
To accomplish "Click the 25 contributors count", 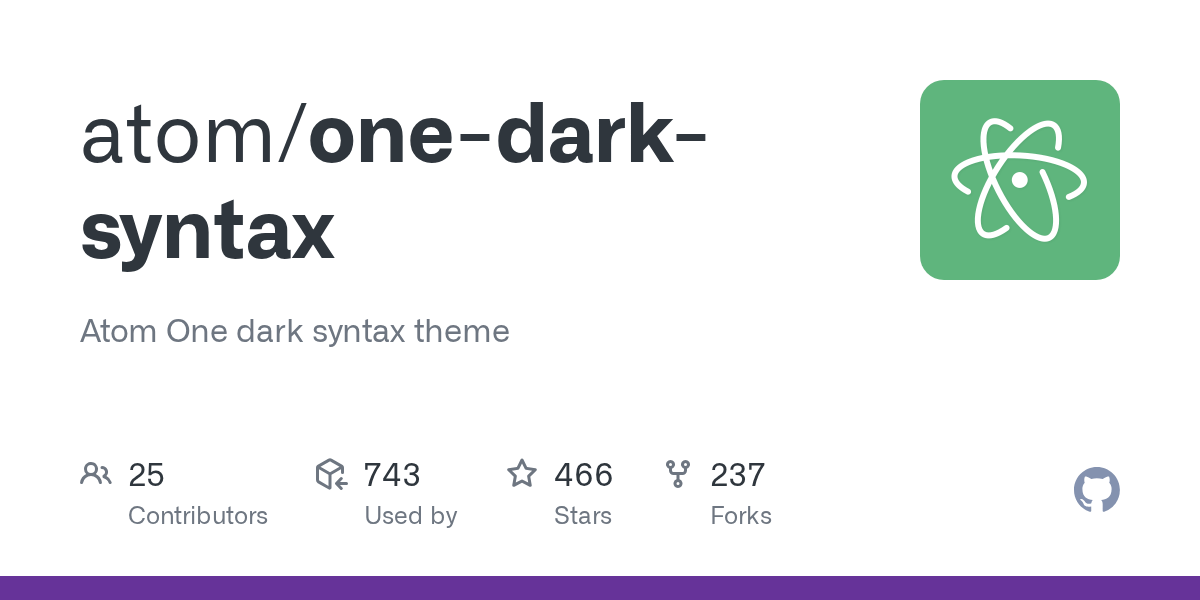I will pyautogui.click(x=146, y=475).
